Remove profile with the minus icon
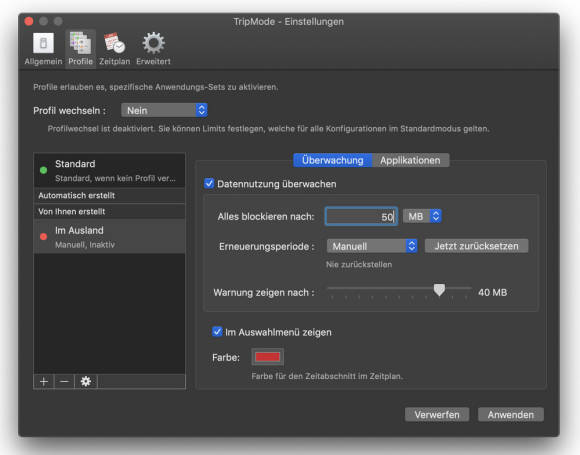This screenshot has height=455, width=580. pos(64,381)
